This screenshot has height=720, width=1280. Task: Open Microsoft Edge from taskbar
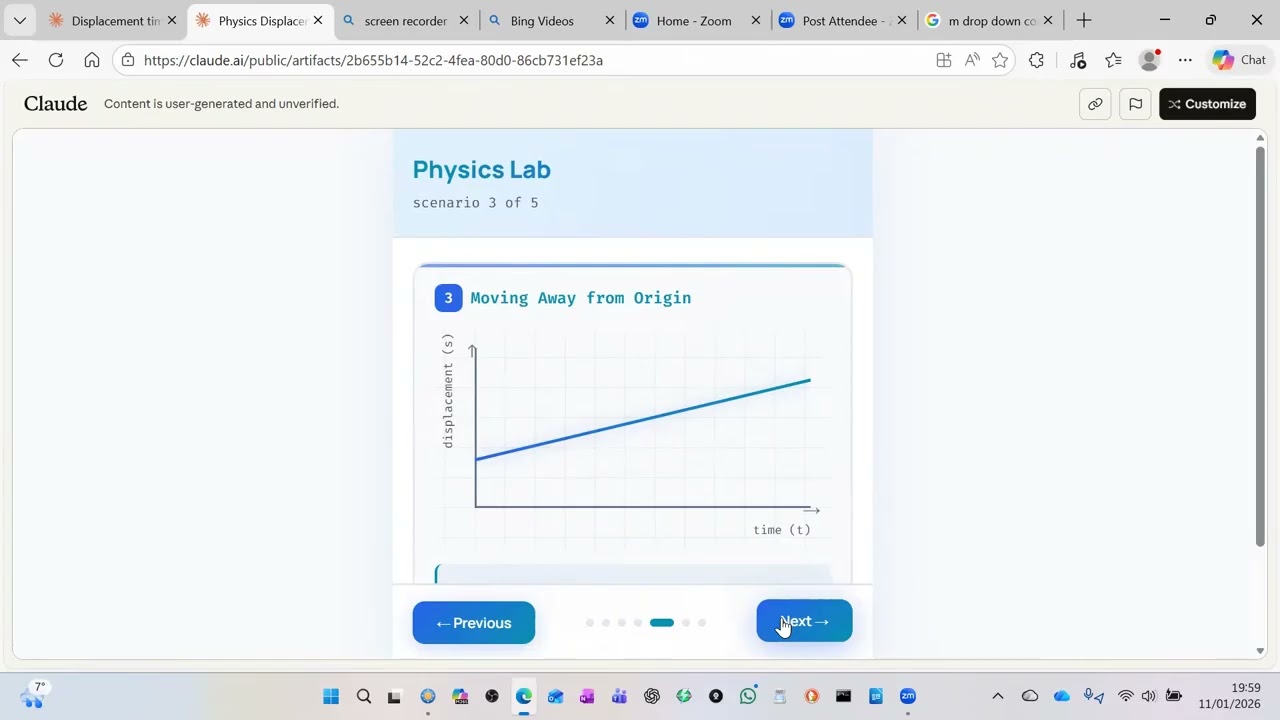click(524, 696)
